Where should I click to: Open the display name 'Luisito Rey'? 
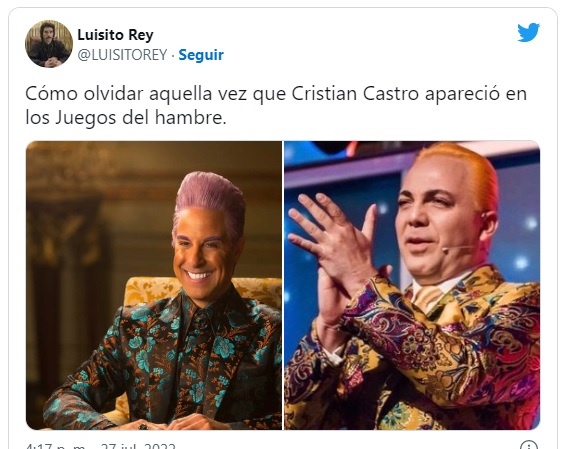click(115, 35)
